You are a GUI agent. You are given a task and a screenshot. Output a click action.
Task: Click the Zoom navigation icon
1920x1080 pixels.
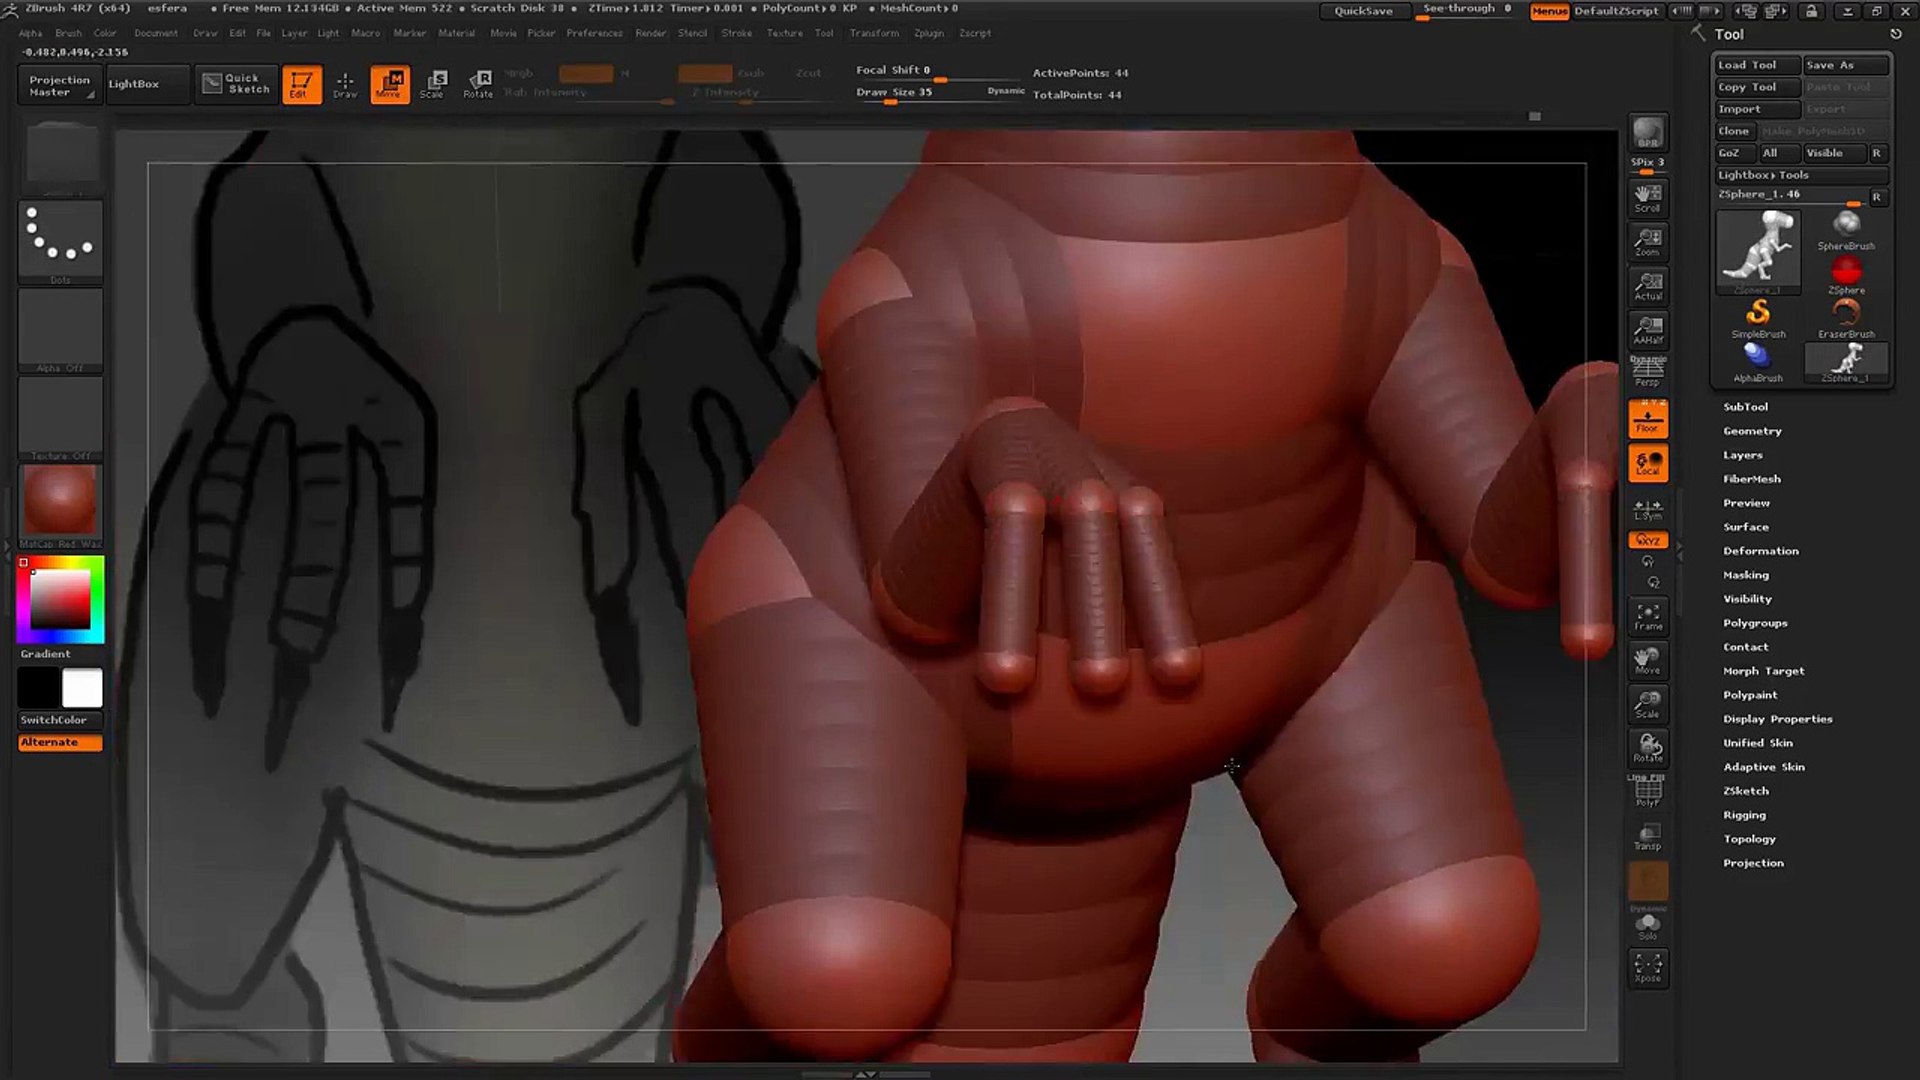(1647, 242)
